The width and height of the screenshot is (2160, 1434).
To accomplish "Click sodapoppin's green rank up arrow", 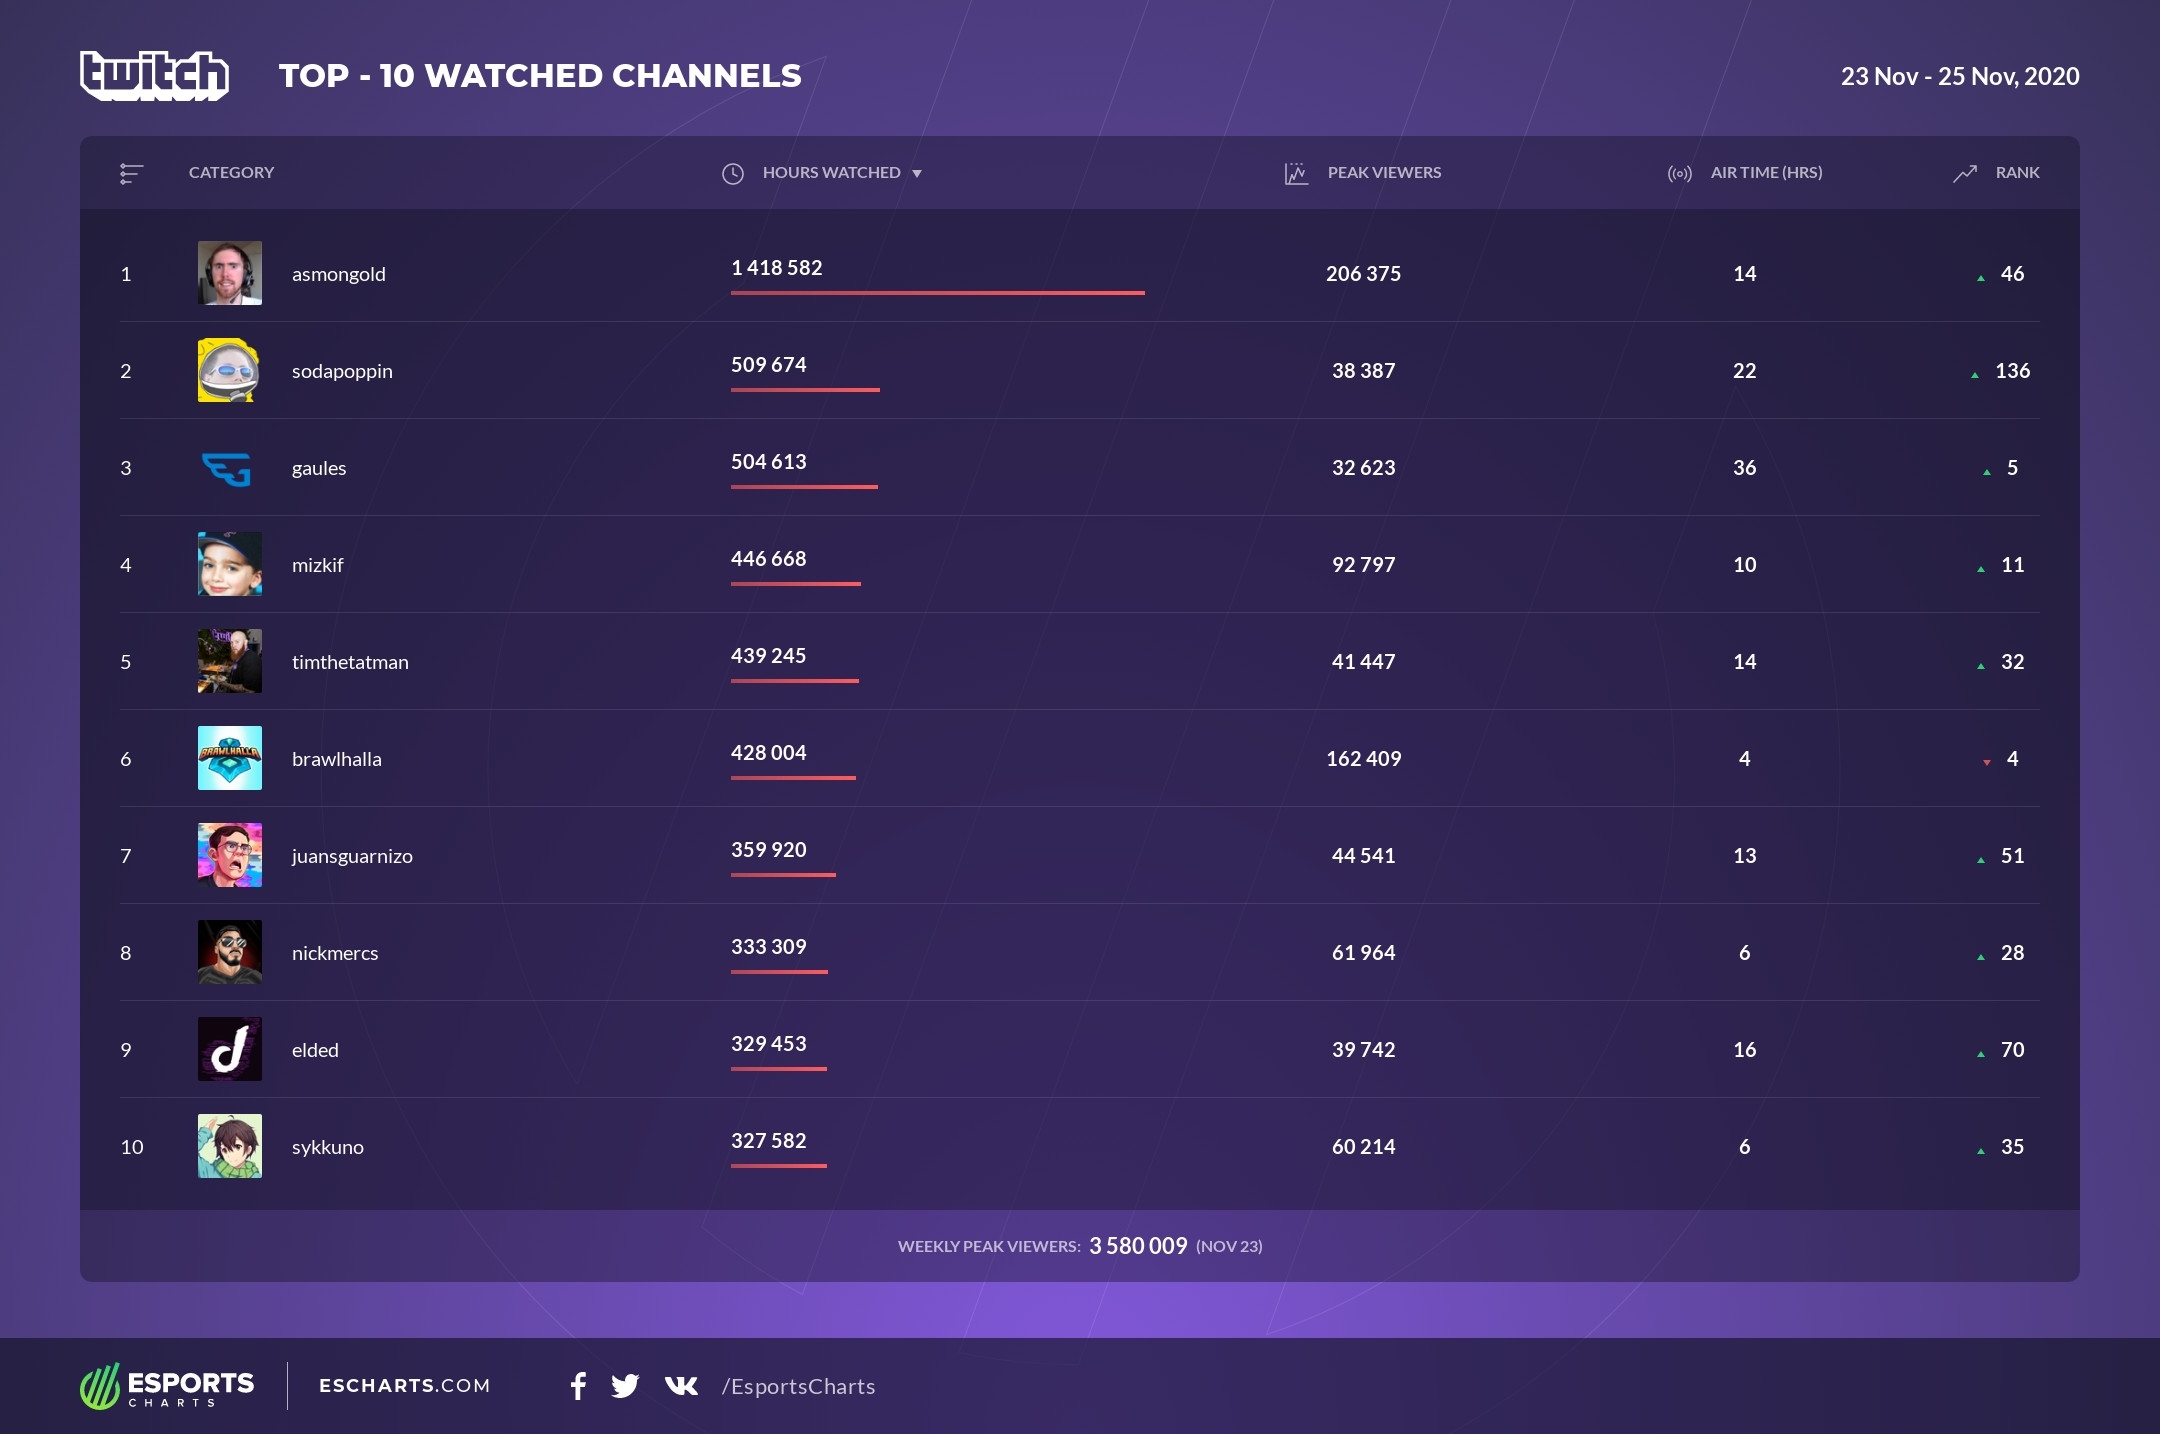I will (x=1975, y=375).
